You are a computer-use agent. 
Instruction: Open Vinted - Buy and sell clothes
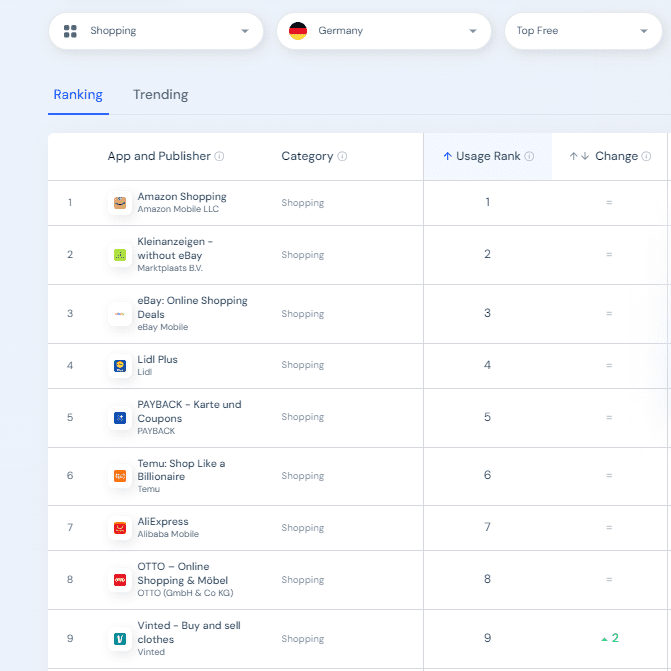[x=189, y=632]
